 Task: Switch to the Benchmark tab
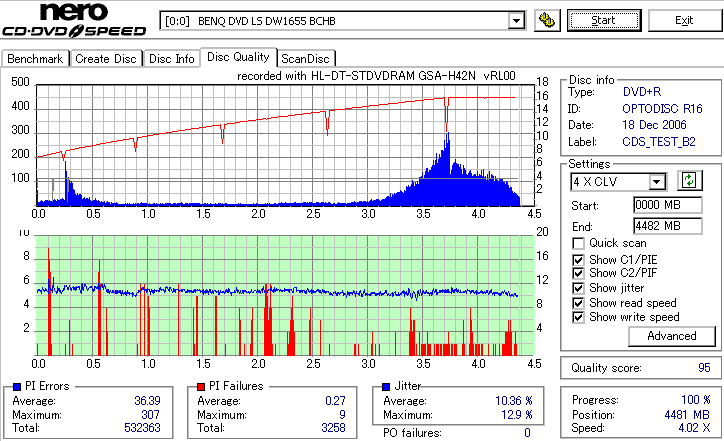(35, 59)
